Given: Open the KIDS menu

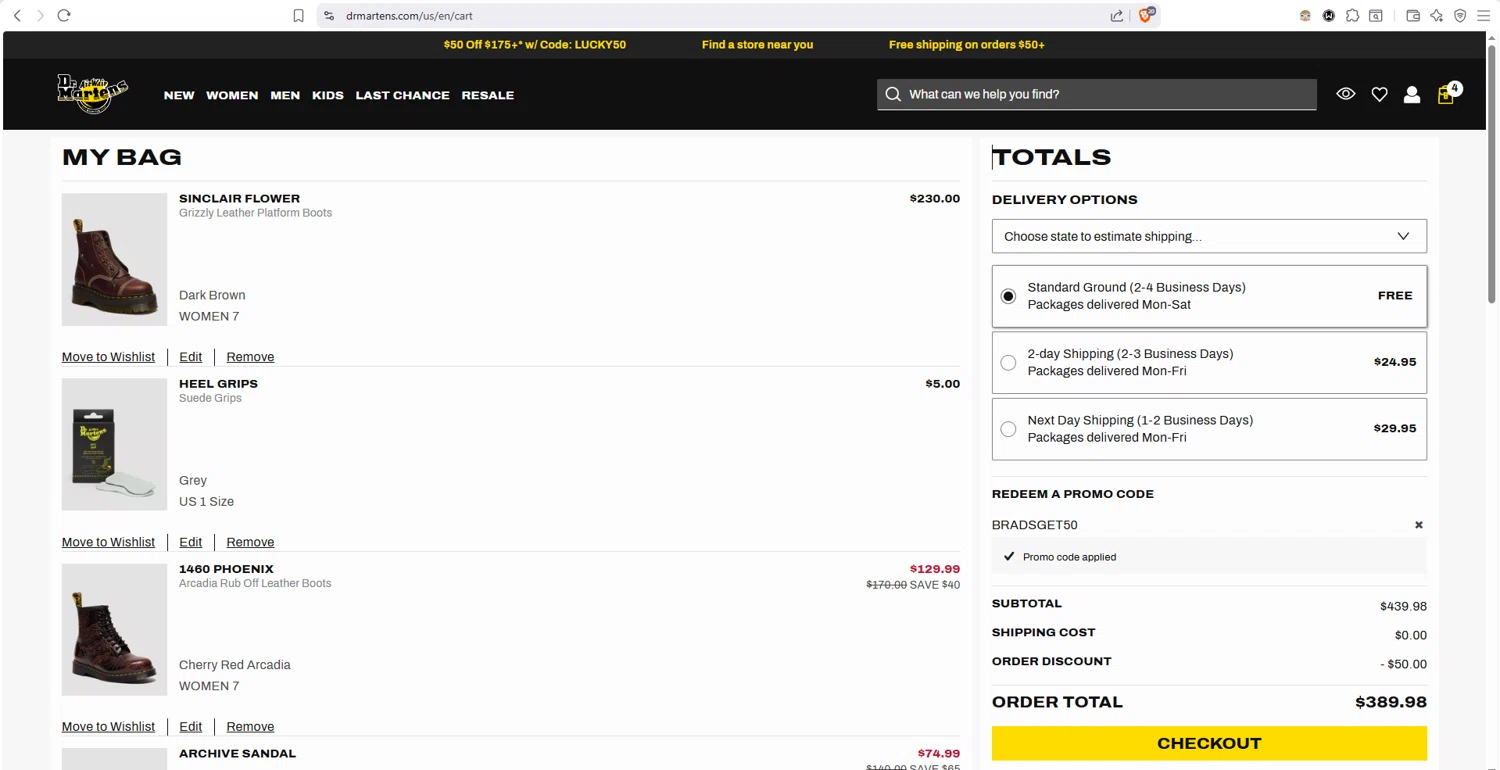Looking at the screenshot, I should point(328,95).
